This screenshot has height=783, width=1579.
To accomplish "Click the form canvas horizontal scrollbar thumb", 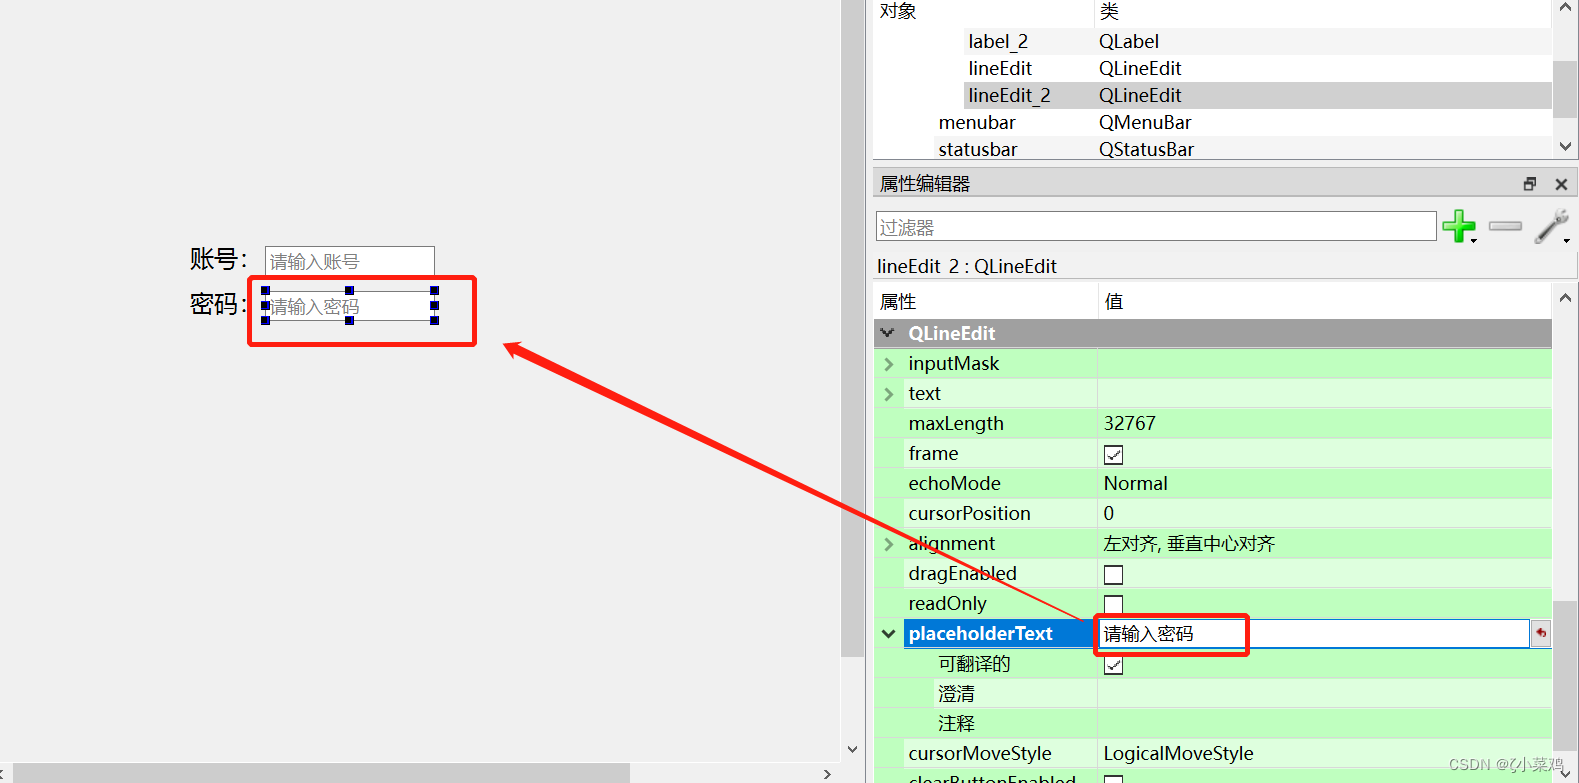I will coord(320,773).
